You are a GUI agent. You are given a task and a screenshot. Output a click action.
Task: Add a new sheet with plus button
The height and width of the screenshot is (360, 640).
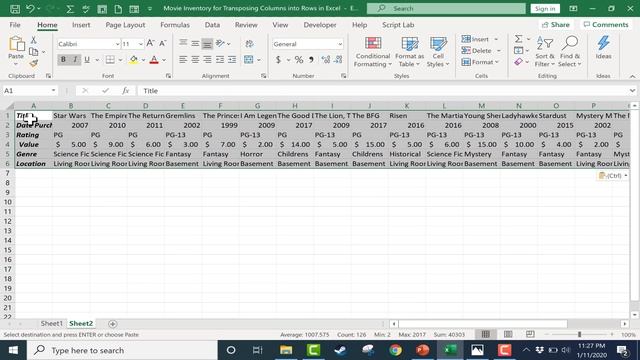click(113, 324)
